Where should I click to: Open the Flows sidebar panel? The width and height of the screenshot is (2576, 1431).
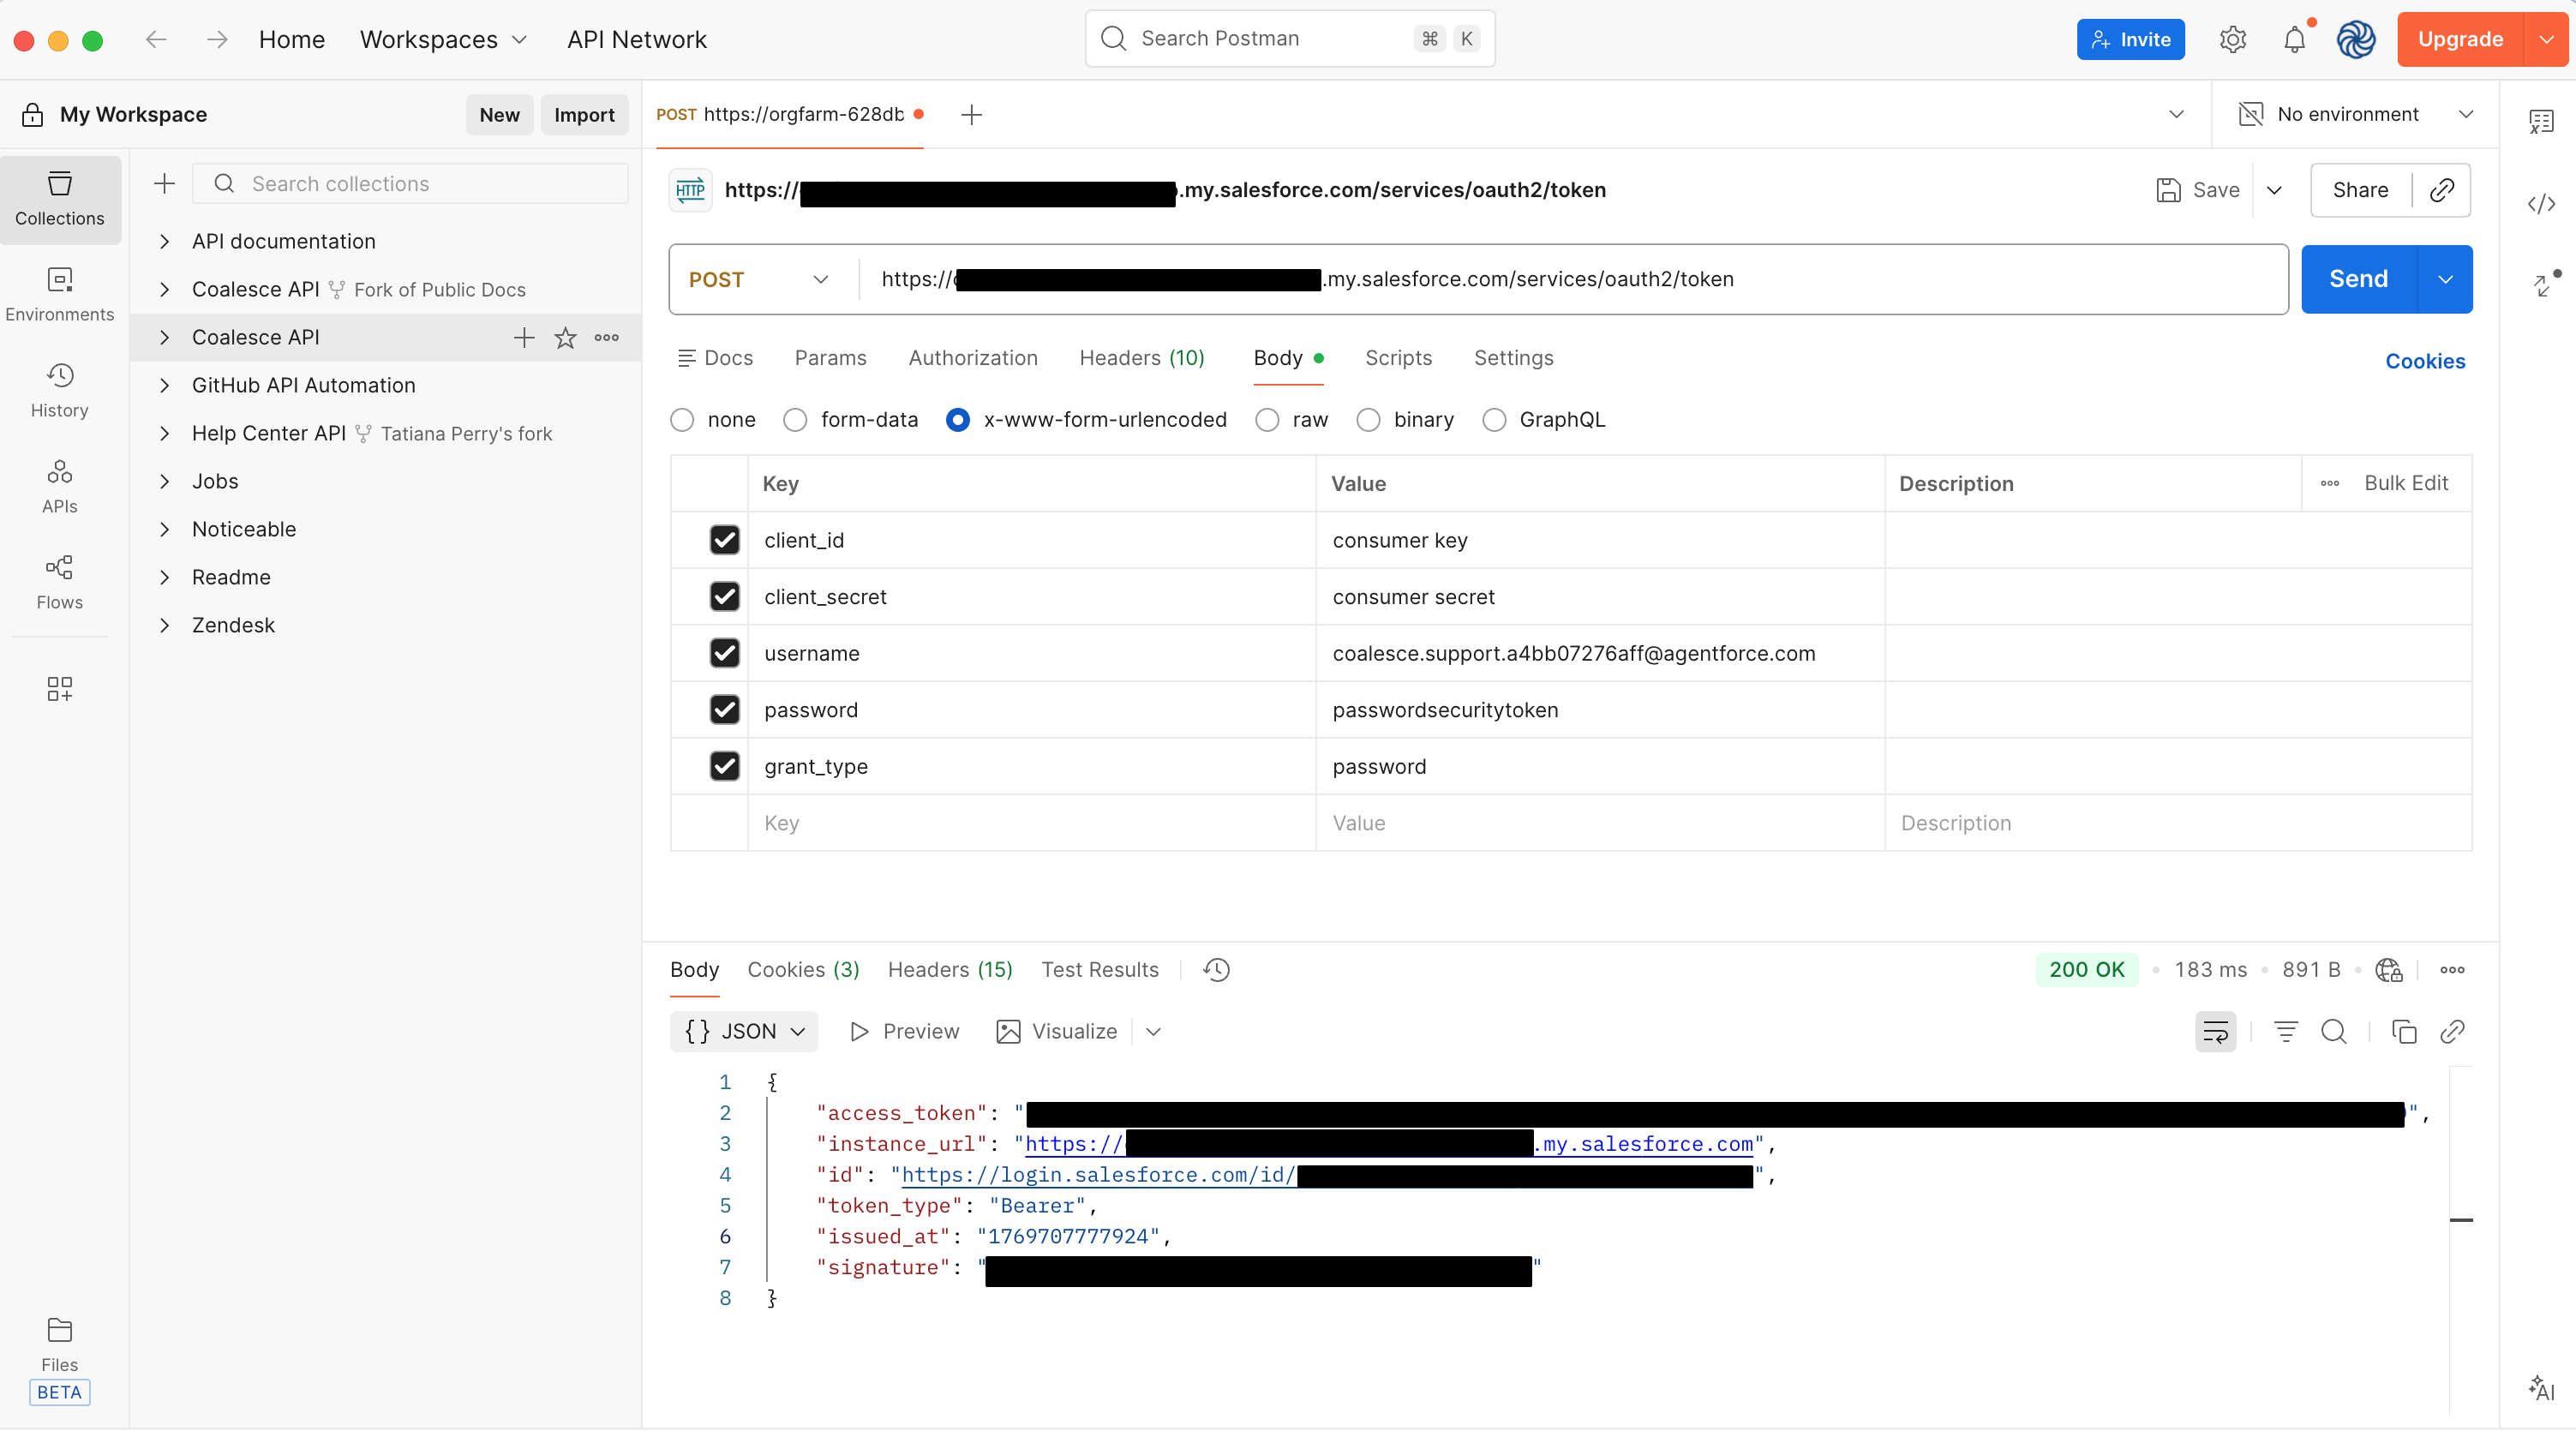pos(59,581)
